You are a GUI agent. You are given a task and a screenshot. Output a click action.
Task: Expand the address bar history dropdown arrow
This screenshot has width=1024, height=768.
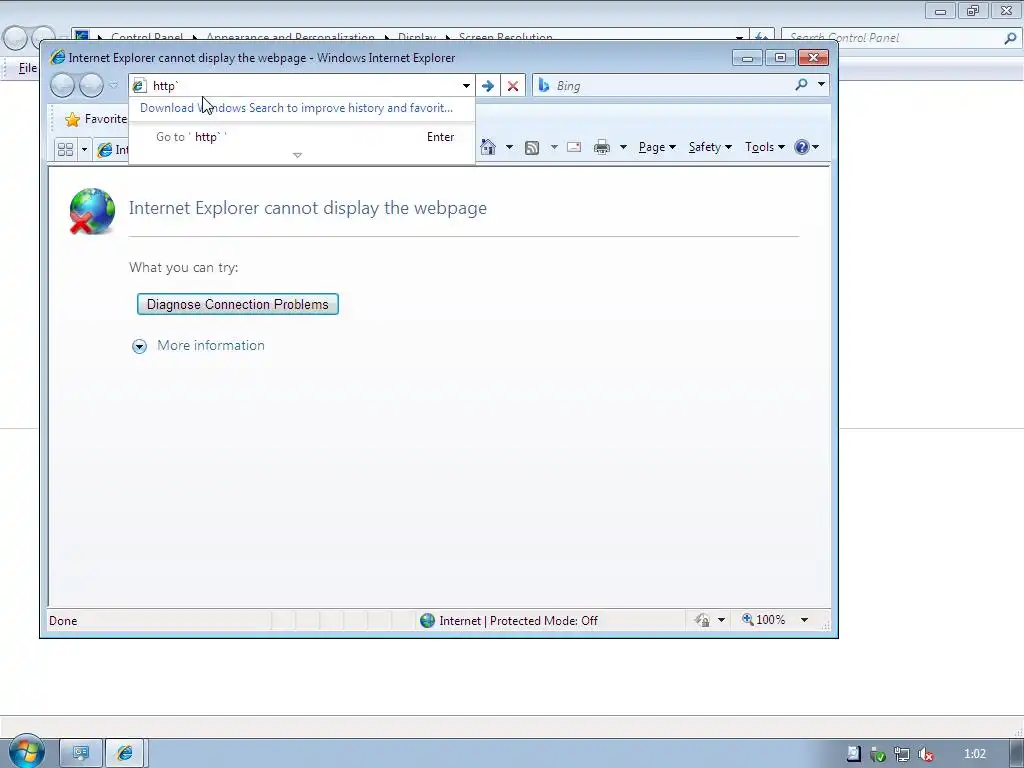pos(466,86)
